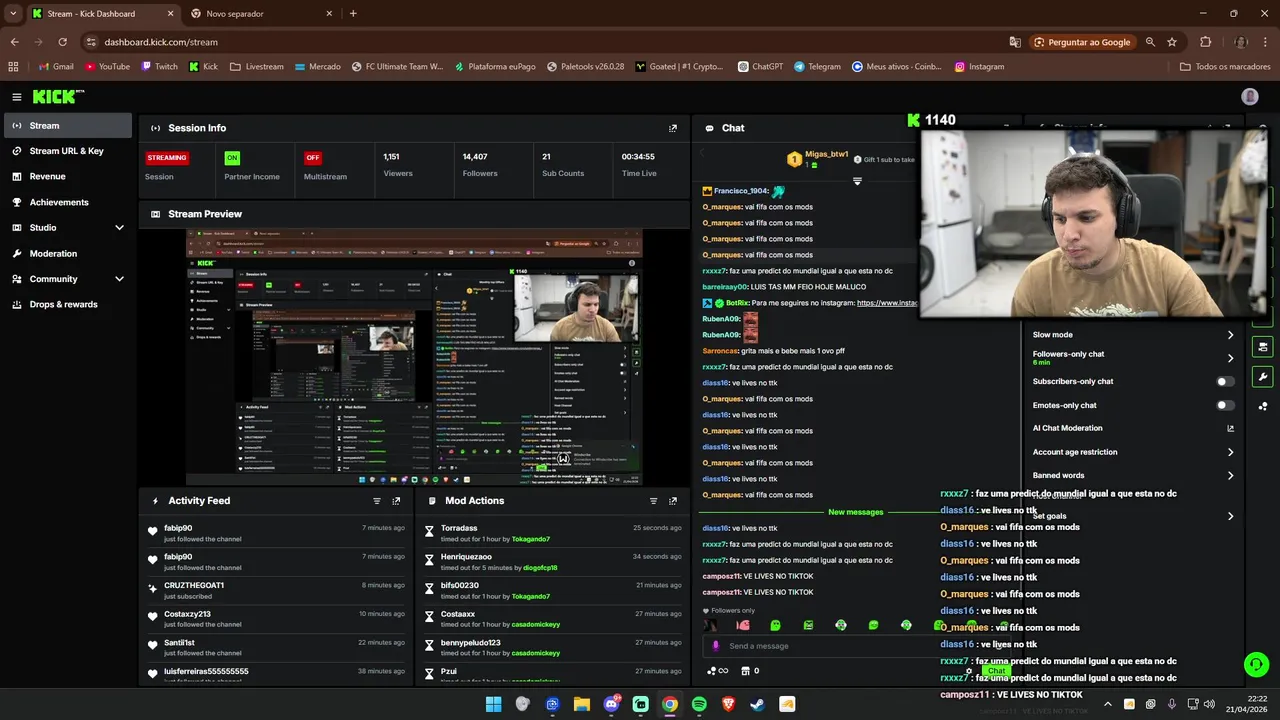Screen dimensions: 1280x720
Task: Select Henriquezaoo in Mod Actions
Action: pyautogui.click(x=466, y=557)
